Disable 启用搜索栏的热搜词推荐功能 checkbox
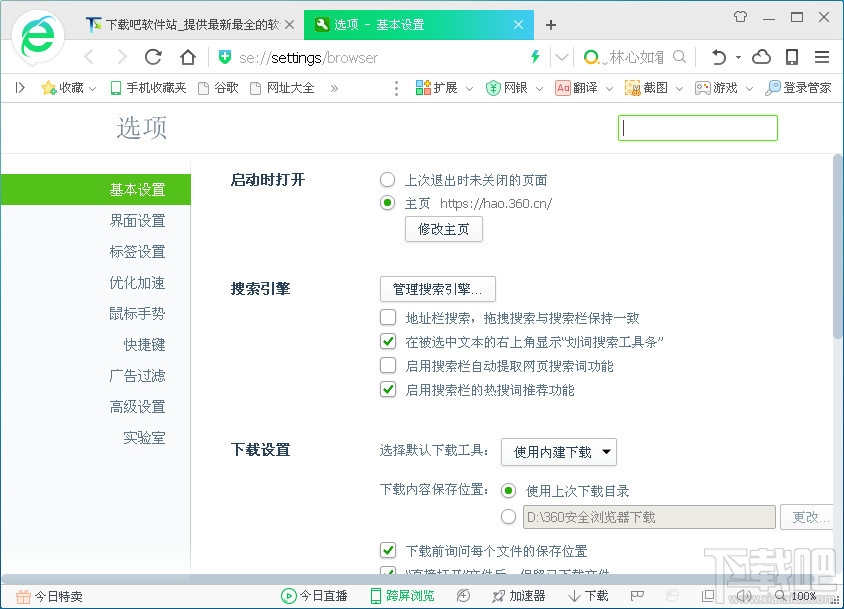Screen dimensions: 844x609 click(x=388, y=389)
